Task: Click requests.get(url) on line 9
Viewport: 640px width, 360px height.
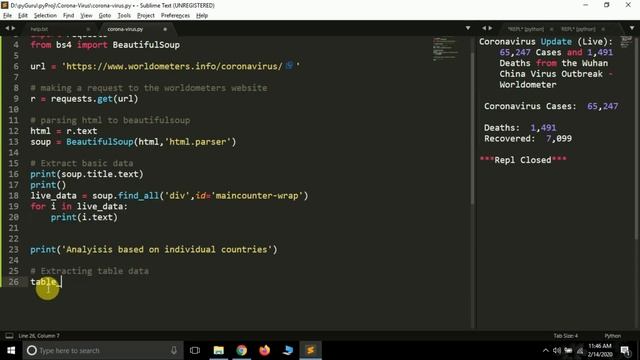Action: [94, 99]
